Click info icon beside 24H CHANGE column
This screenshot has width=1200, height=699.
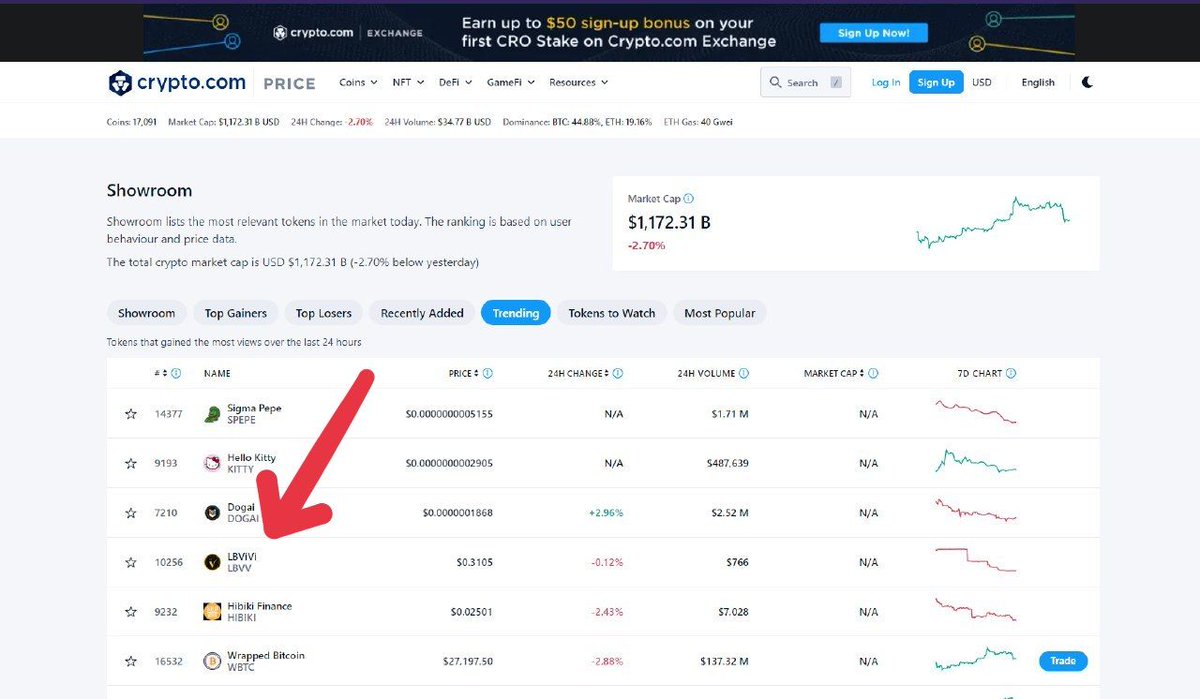click(x=617, y=373)
